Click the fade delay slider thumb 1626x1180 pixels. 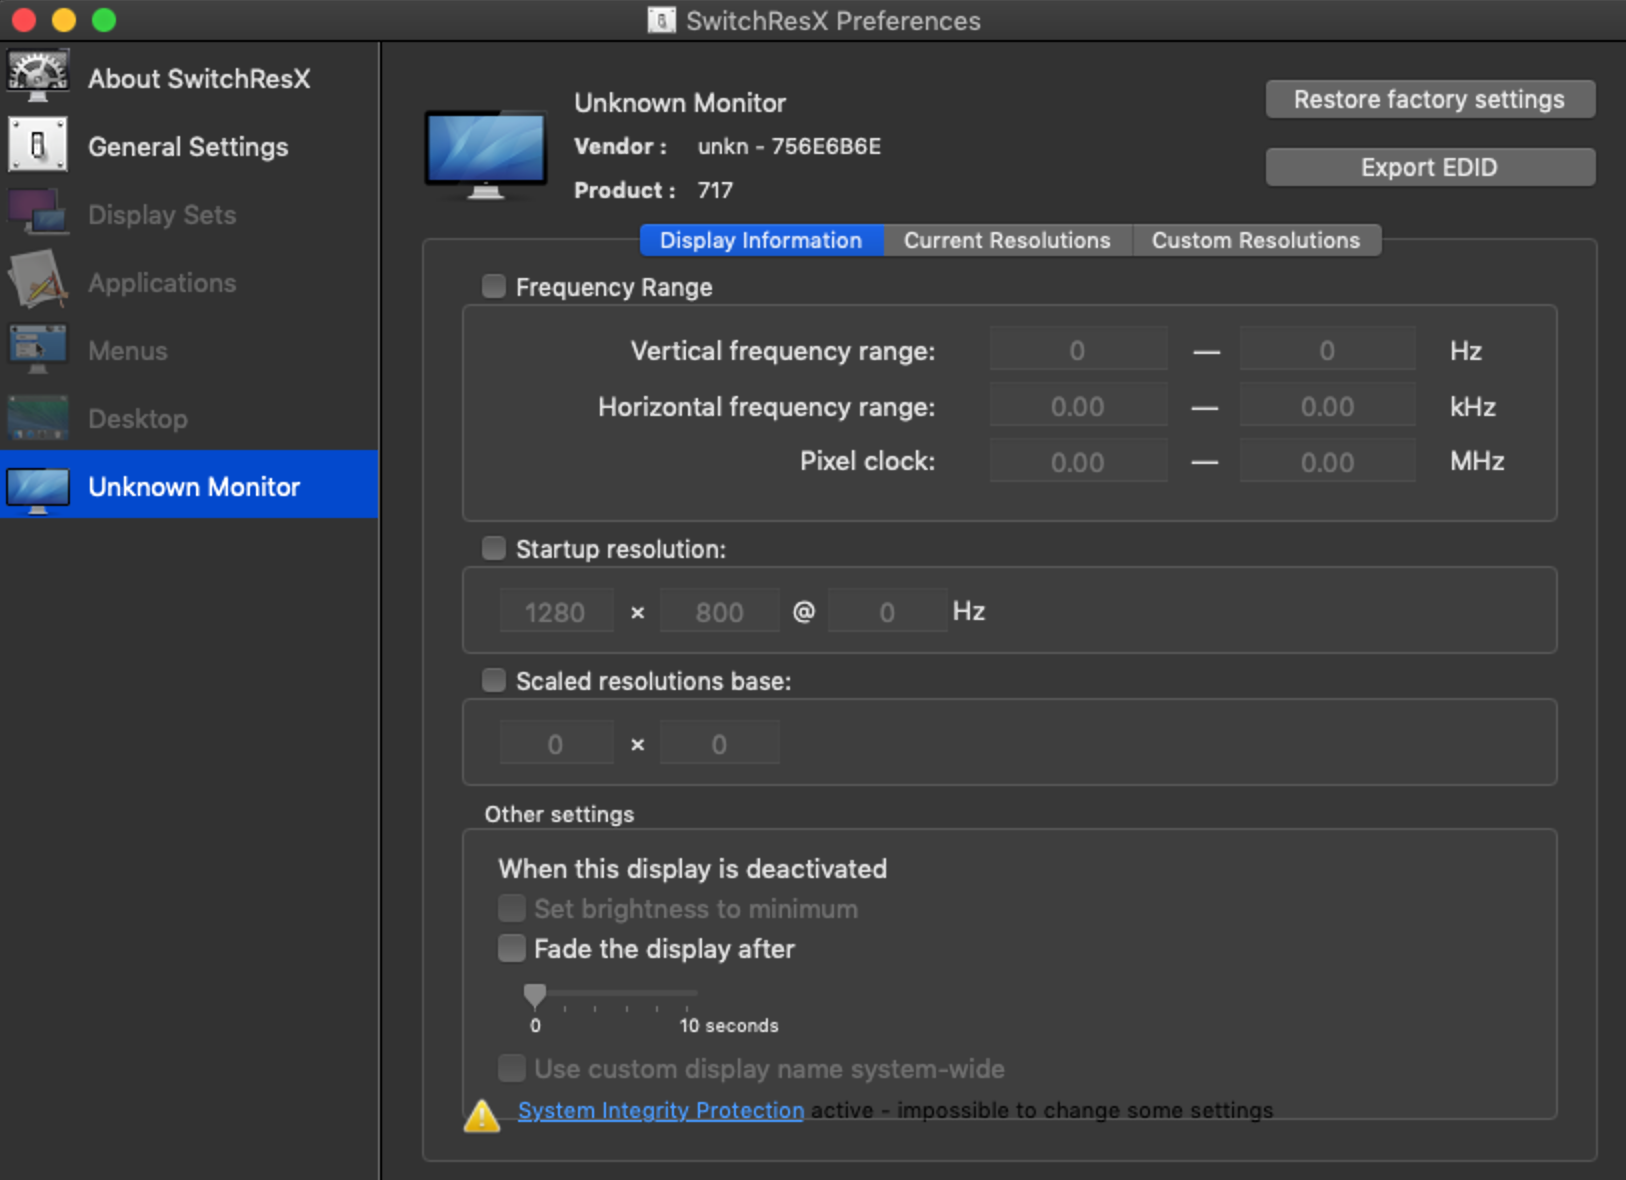(x=535, y=995)
